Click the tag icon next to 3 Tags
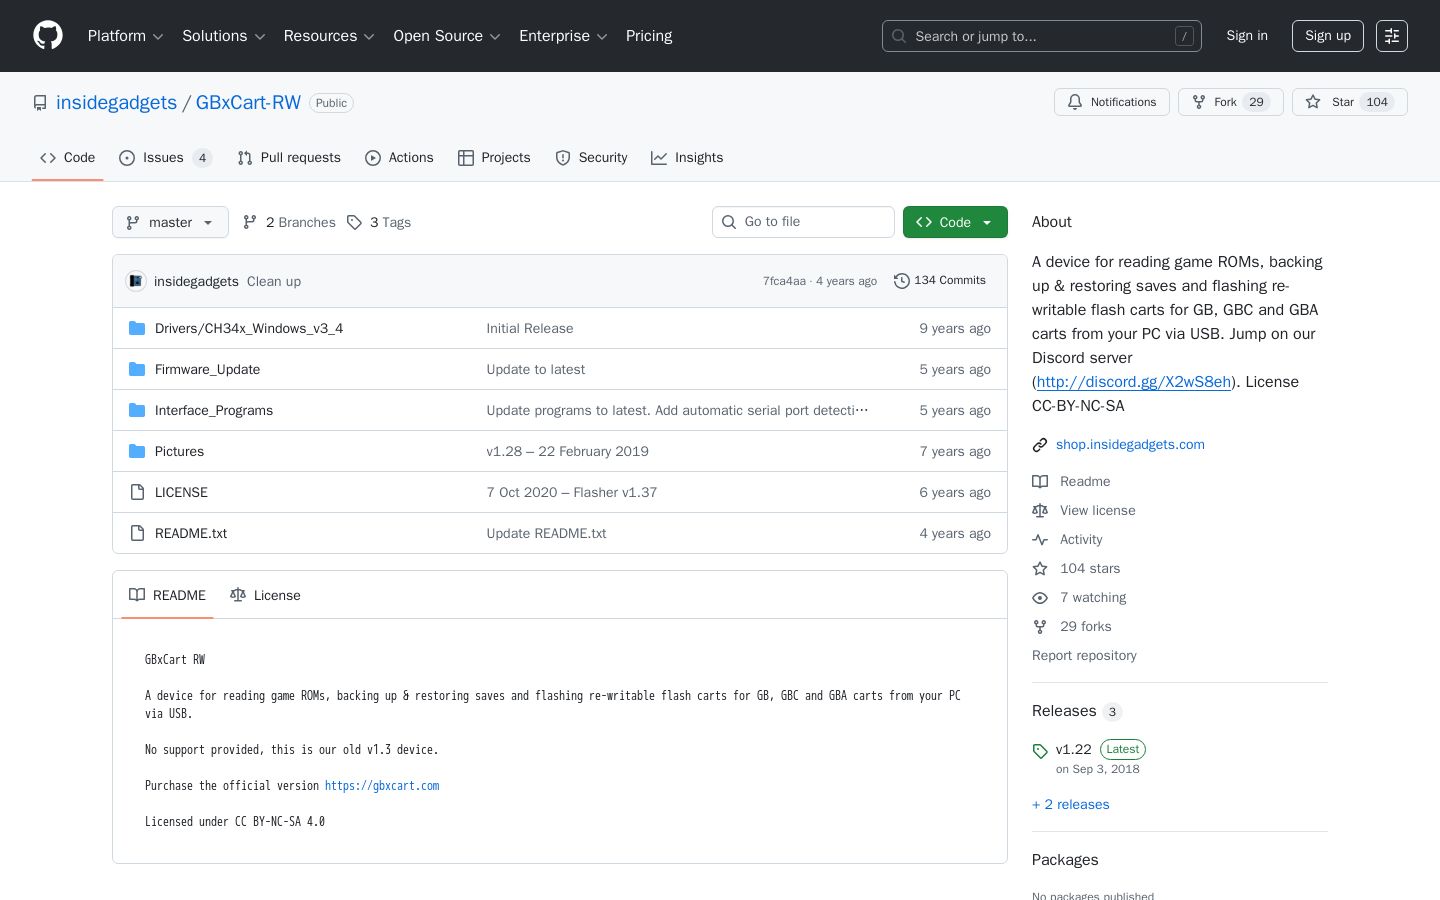Image resolution: width=1440 pixels, height=900 pixels. 354,222
